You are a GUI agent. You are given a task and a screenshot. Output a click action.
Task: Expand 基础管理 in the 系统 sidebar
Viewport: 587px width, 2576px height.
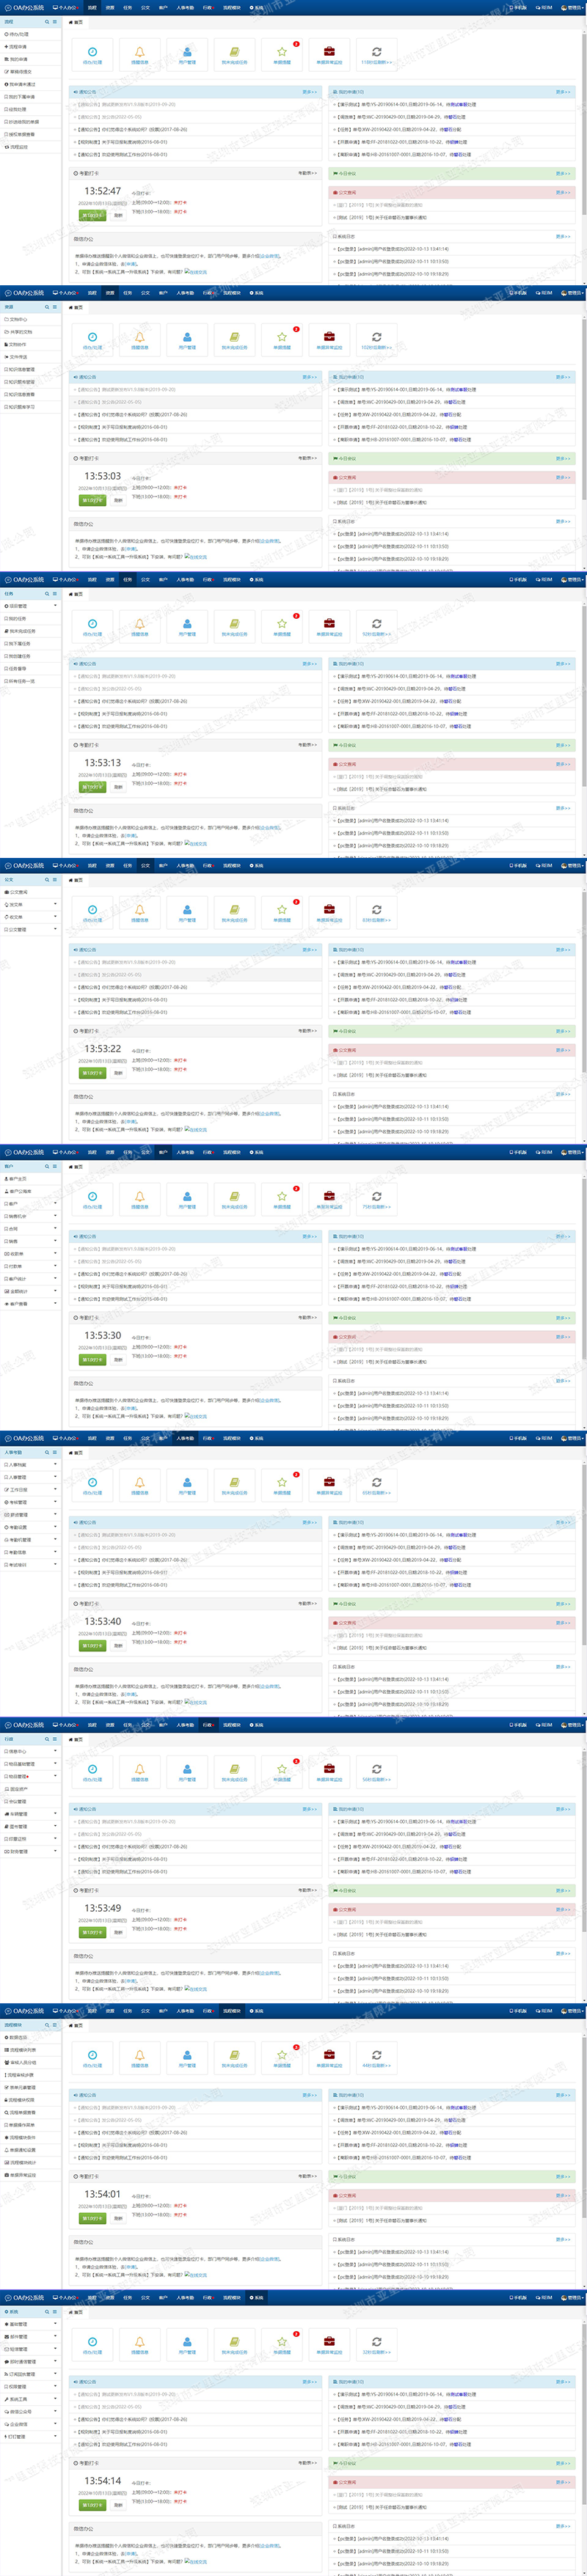[x=31, y=2324]
